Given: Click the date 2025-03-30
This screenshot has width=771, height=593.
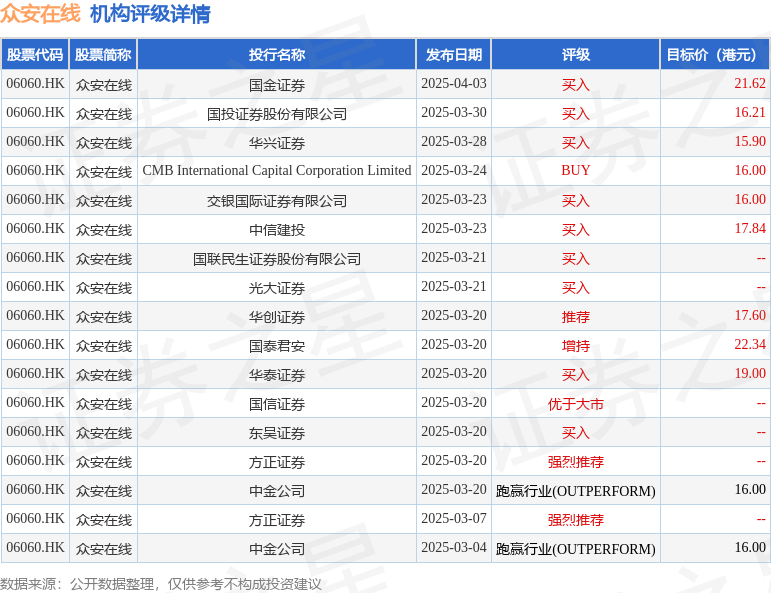Looking at the screenshot, I should tap(454, 112).
